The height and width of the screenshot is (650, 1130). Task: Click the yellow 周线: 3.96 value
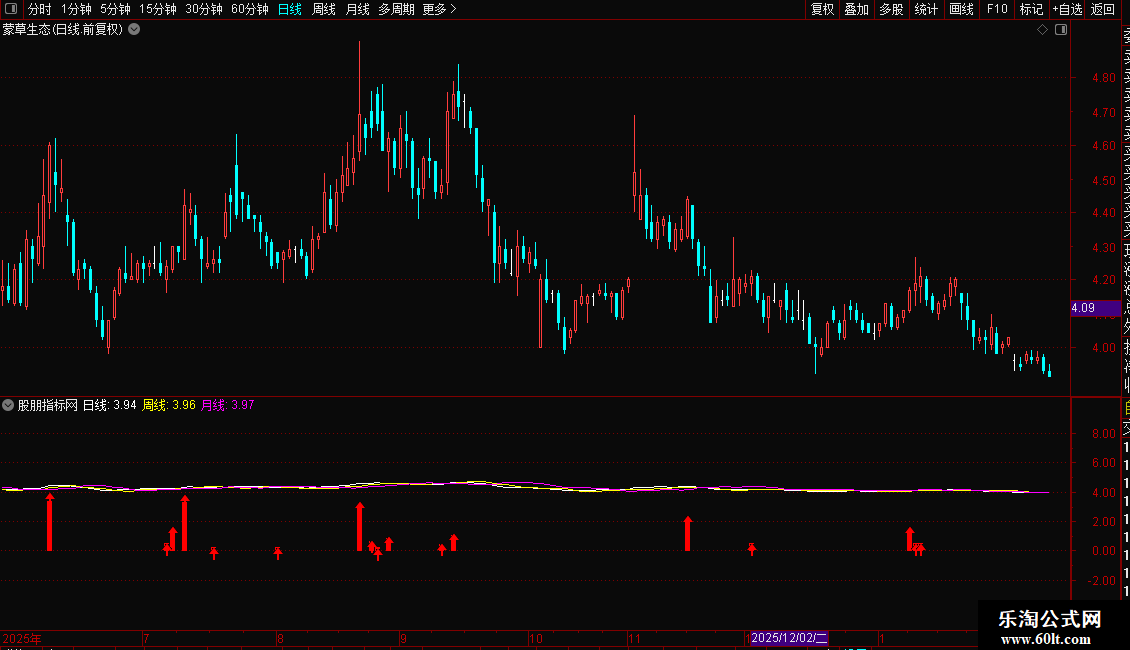(x=169, y=405)
